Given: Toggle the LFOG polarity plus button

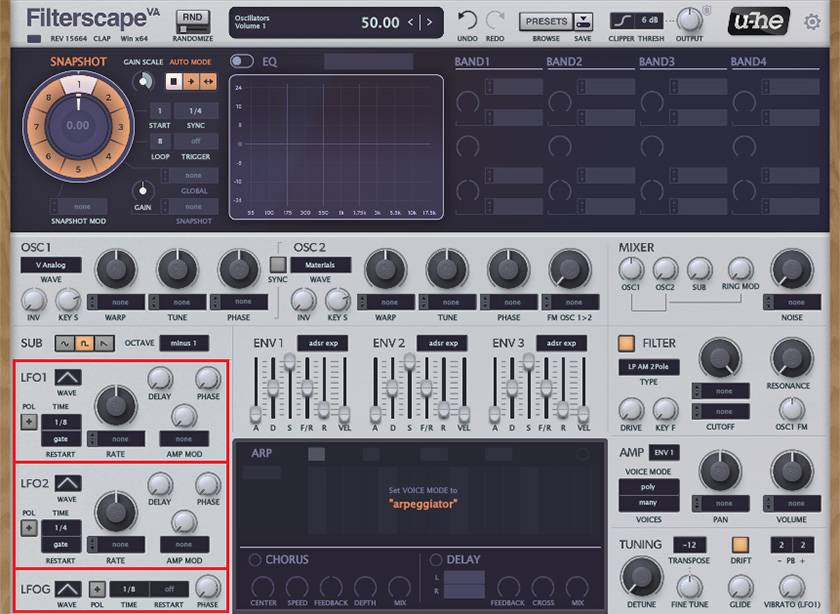Looking at the screenshot, I should [x=97, y=589].
